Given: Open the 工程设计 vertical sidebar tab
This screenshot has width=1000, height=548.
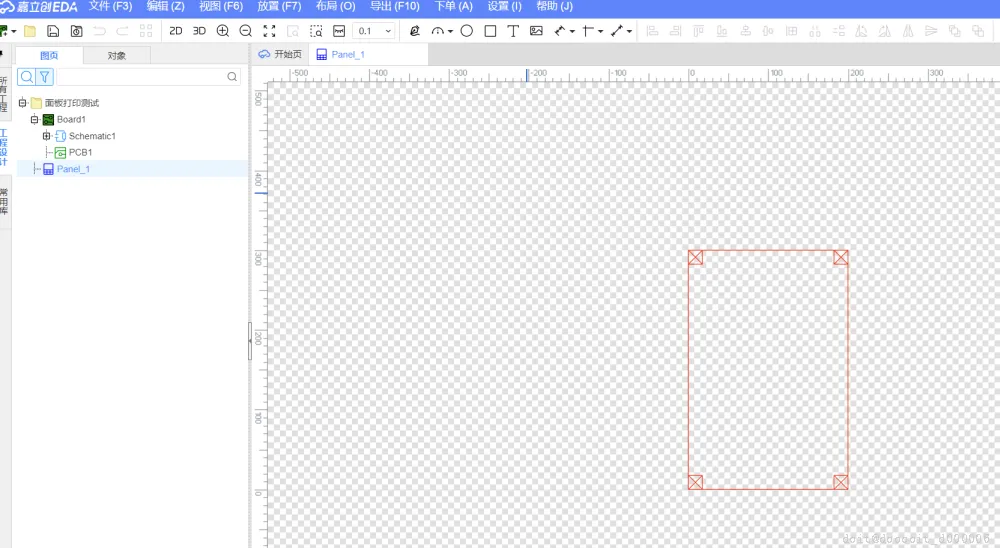Looking at the screenshot, I should [4, 147].
